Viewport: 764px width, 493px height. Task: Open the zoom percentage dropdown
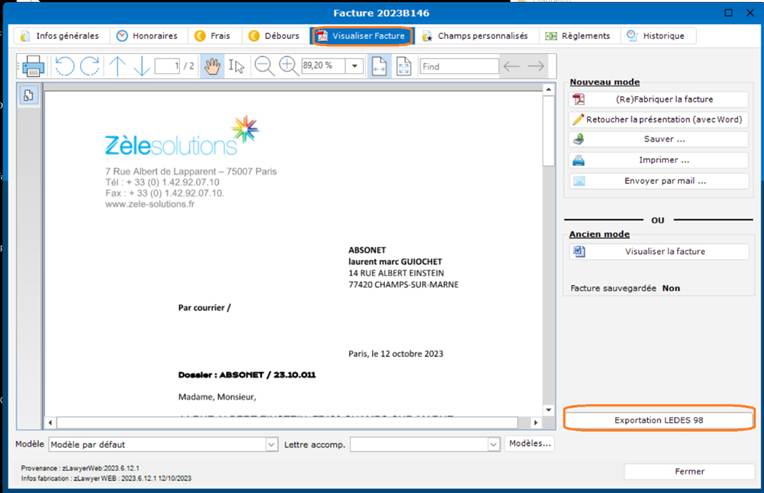click(x=355, y=66)
